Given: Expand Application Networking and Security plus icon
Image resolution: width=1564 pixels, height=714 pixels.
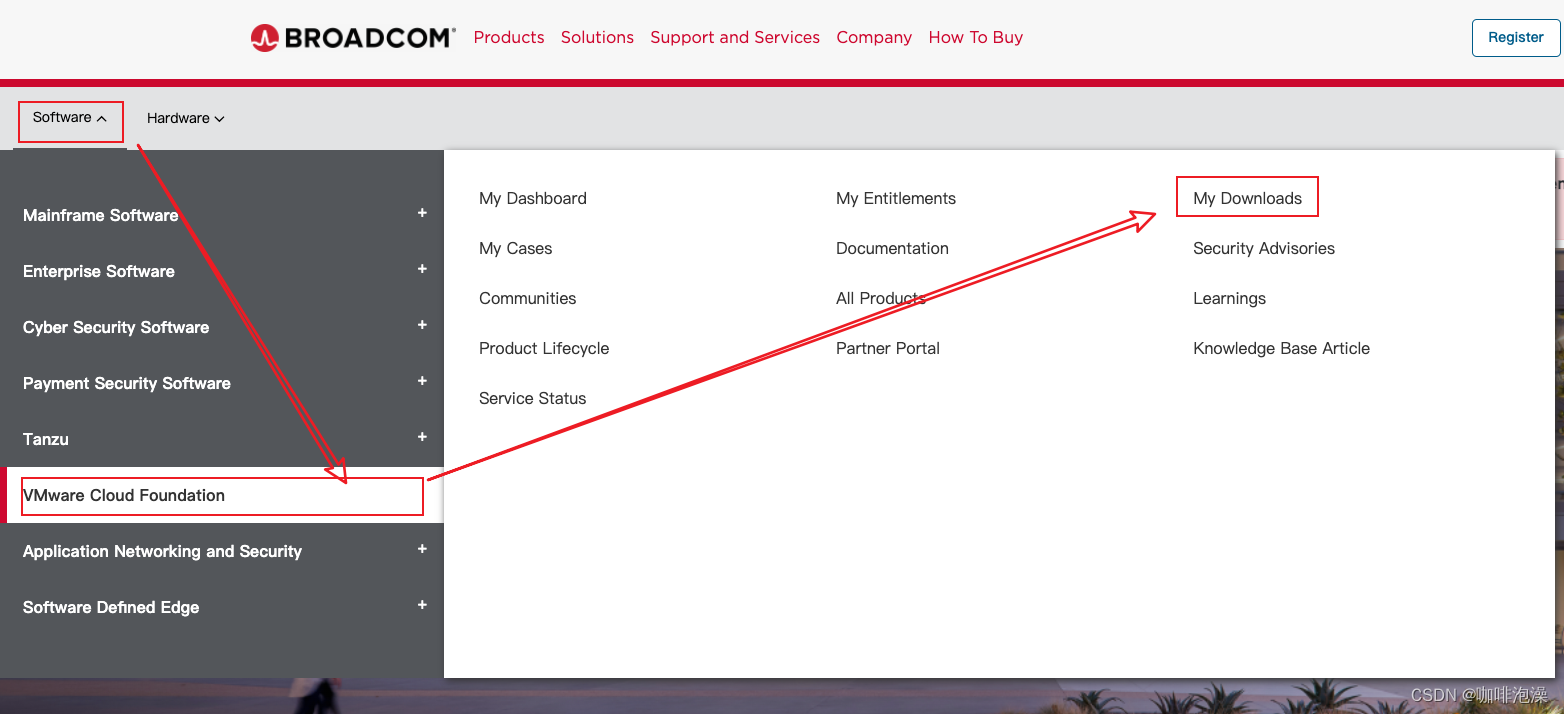Looking at the screenshot, I should click(422, 549).
